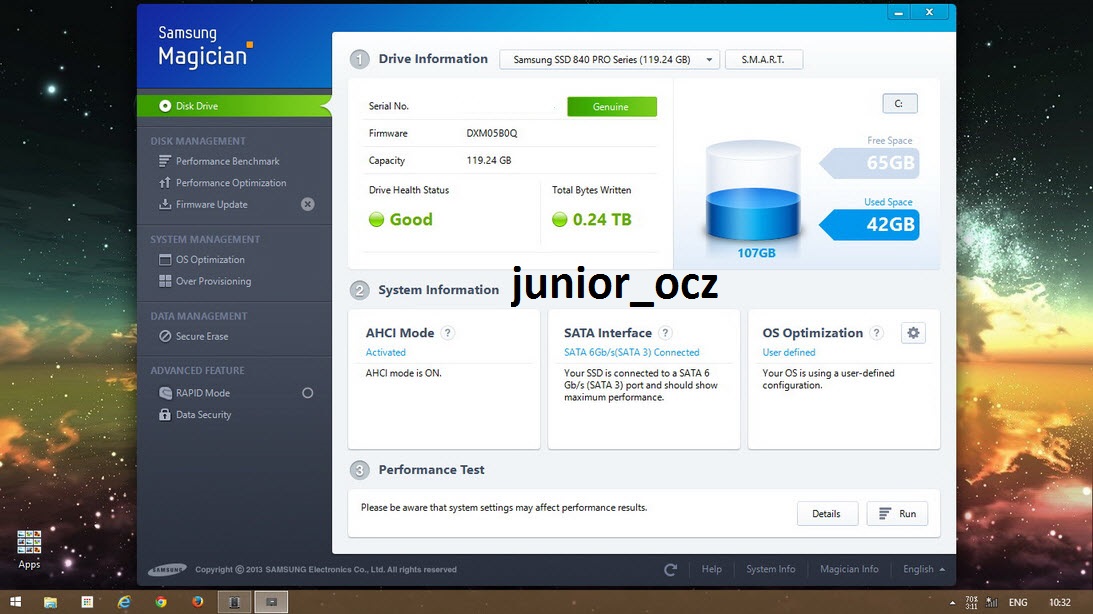Open Performance Benchmark in sidebar
The image size is (1093, 614).
tap(227, 161)
